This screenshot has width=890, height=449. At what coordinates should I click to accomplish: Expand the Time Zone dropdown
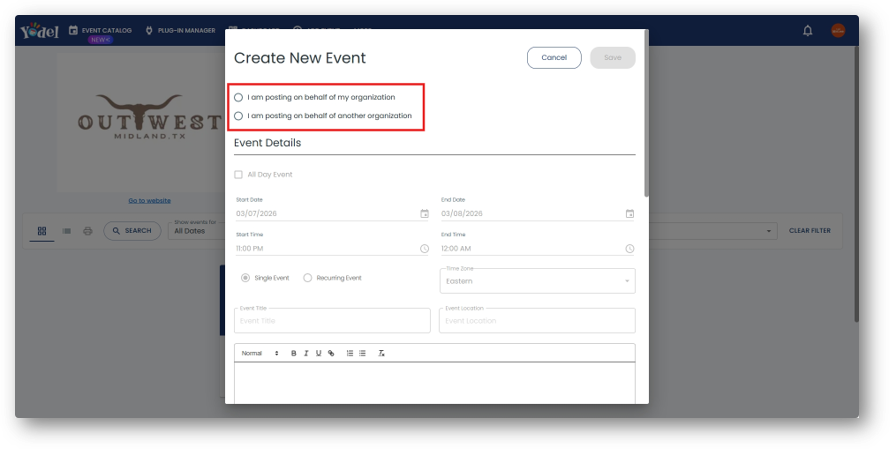coord(538,282)
